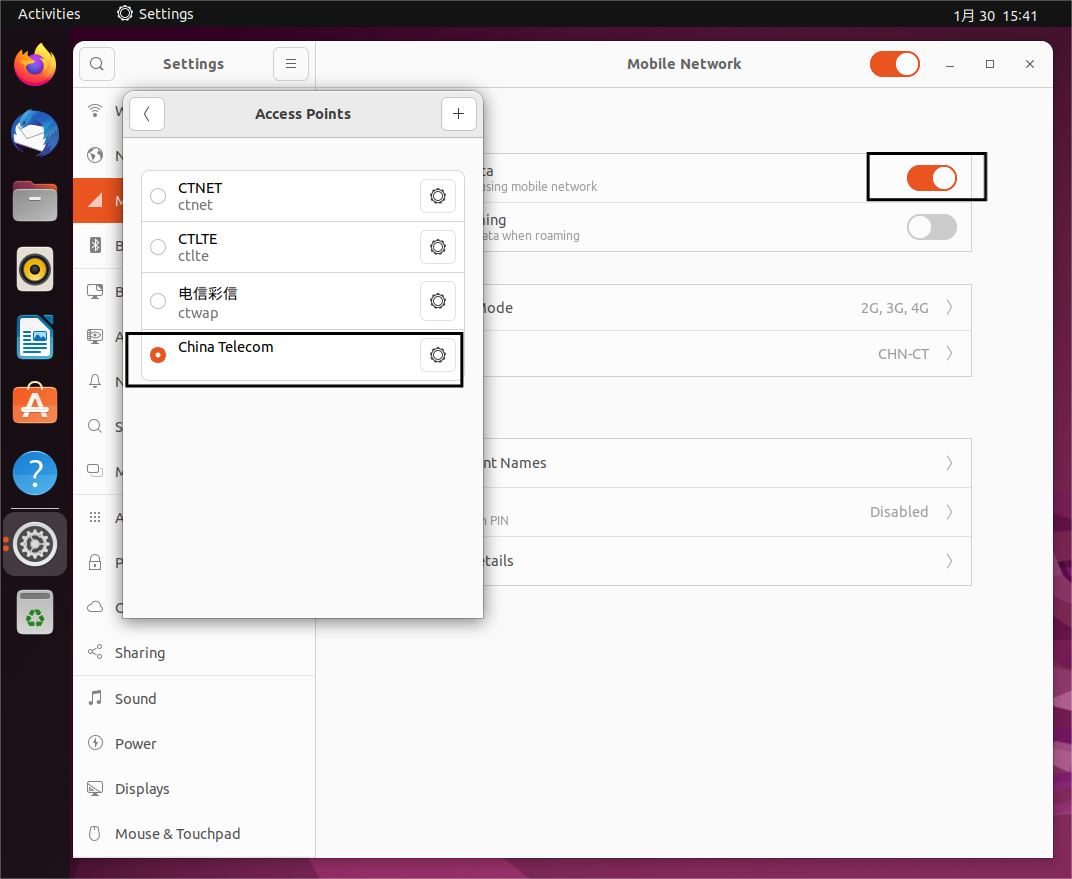Toggle the mobile data switch

pos(931,178)
